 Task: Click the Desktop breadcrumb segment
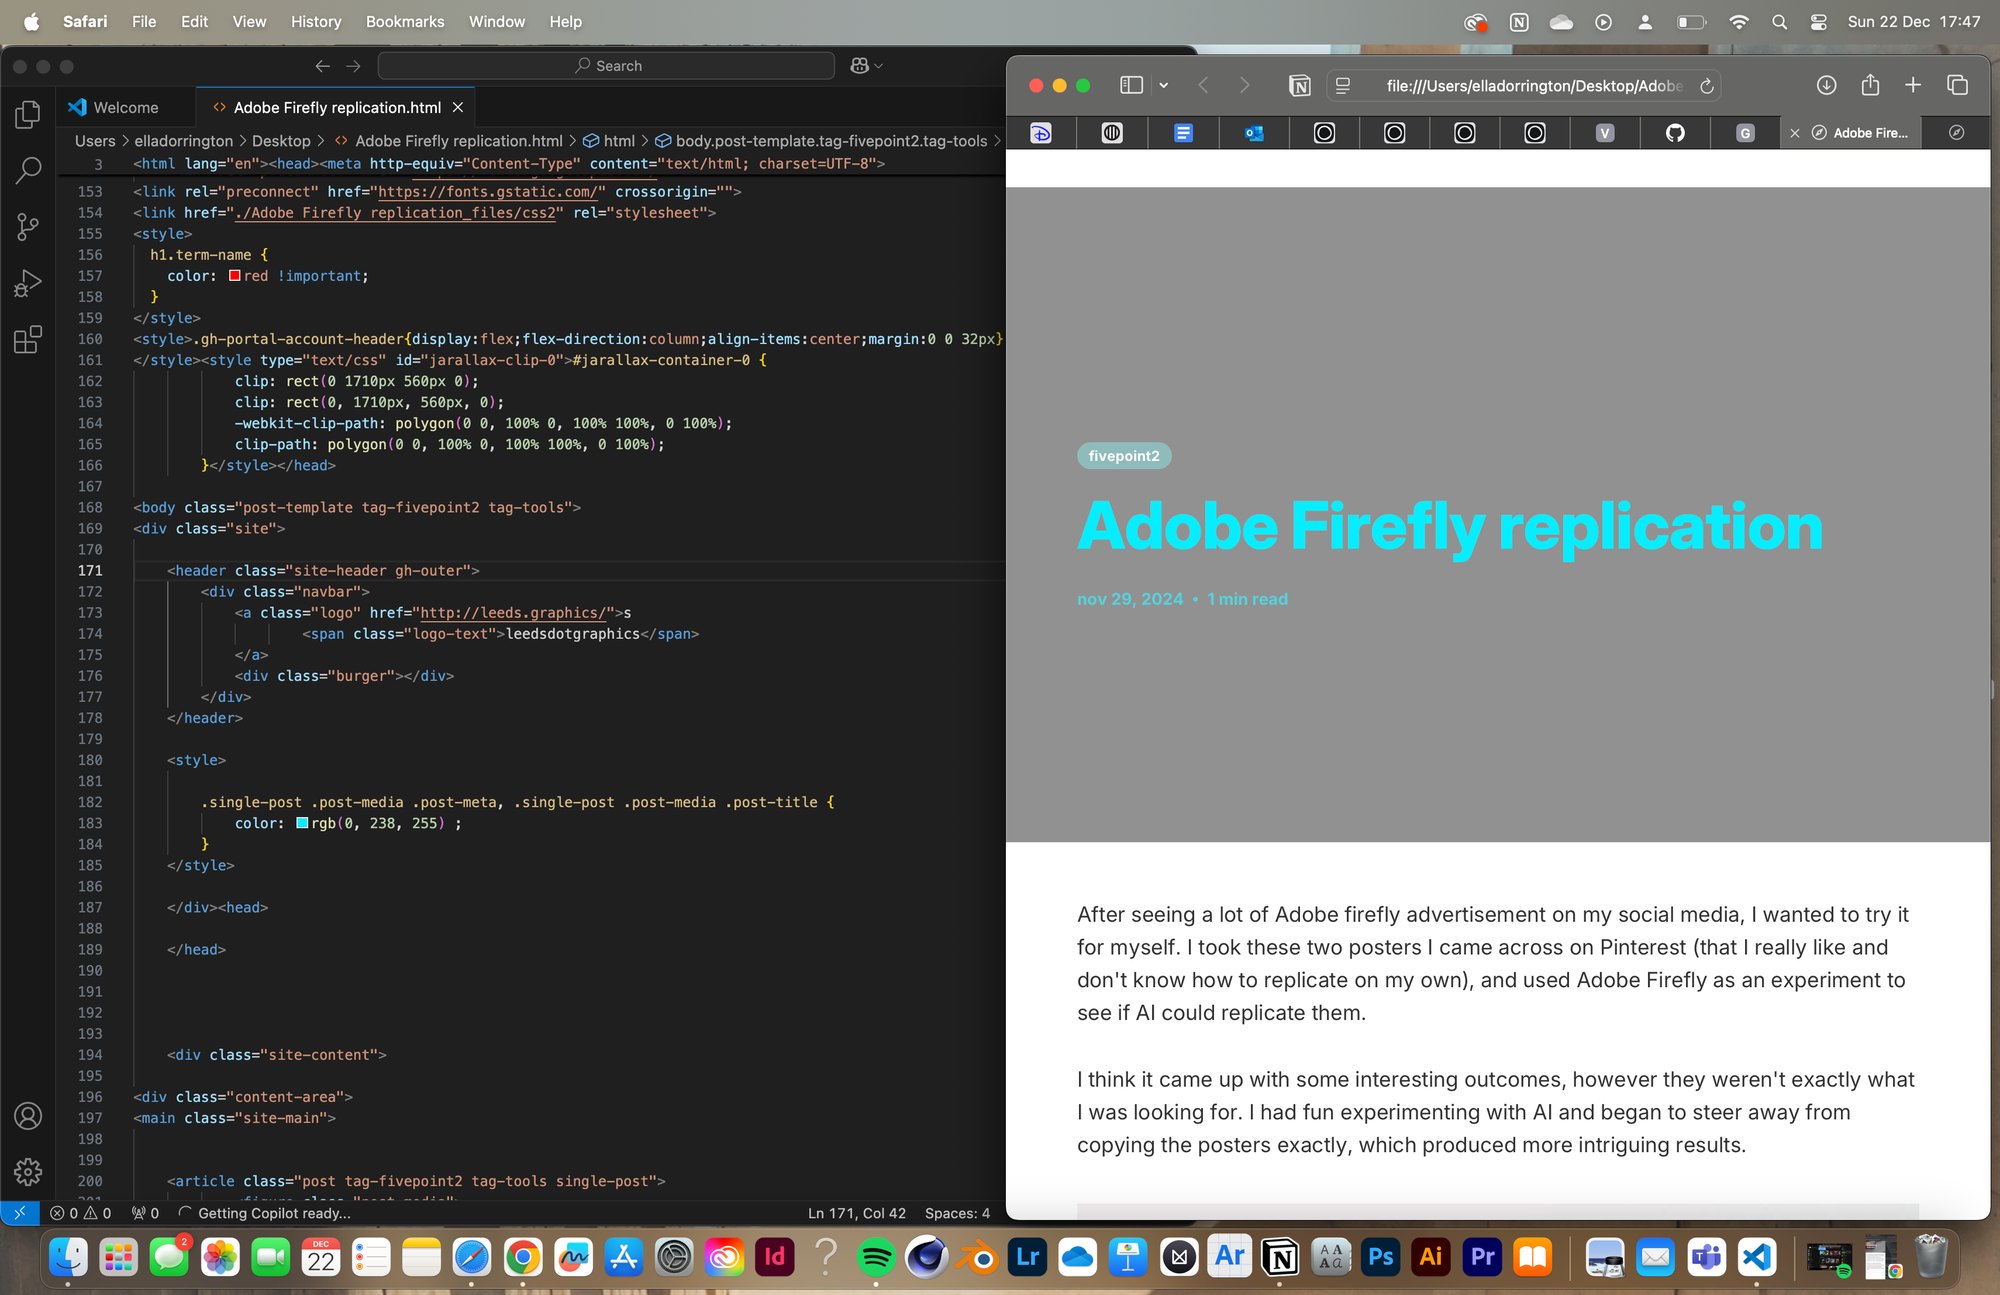(x=281, y=141)
